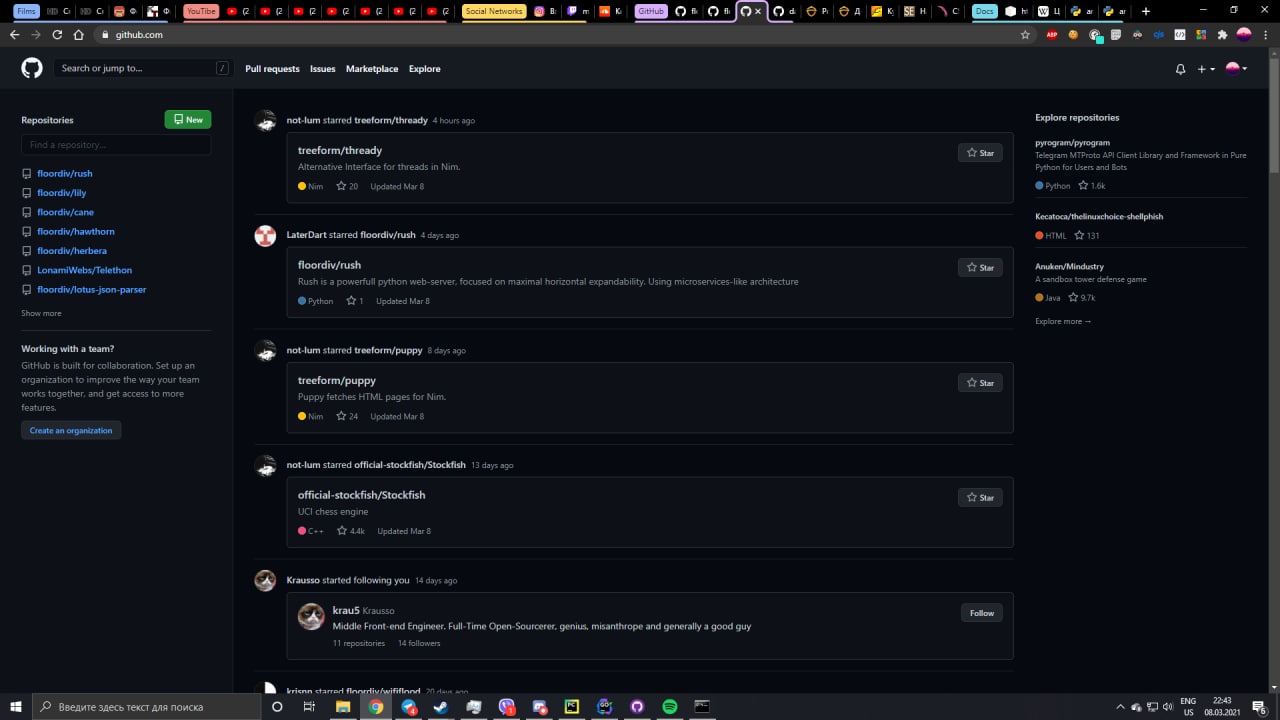
Task: Open the LonamiWebs/Telethon repository
Action: click(84, 270)
